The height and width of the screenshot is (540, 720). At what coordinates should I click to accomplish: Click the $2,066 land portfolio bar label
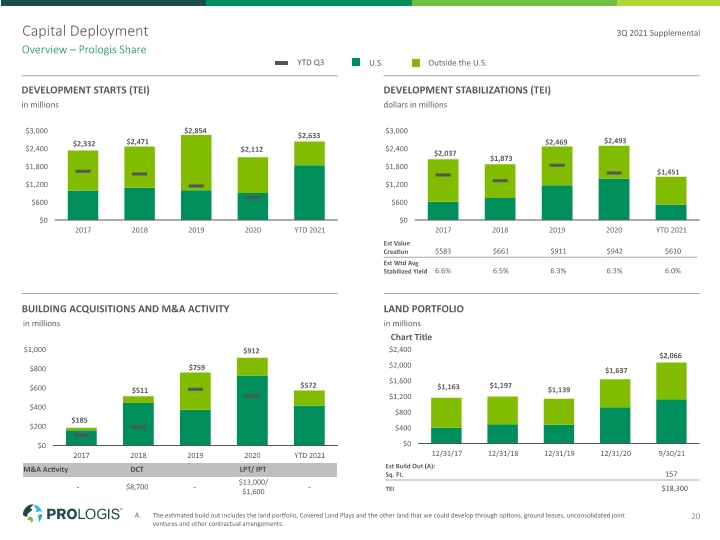tap(670, 356)
